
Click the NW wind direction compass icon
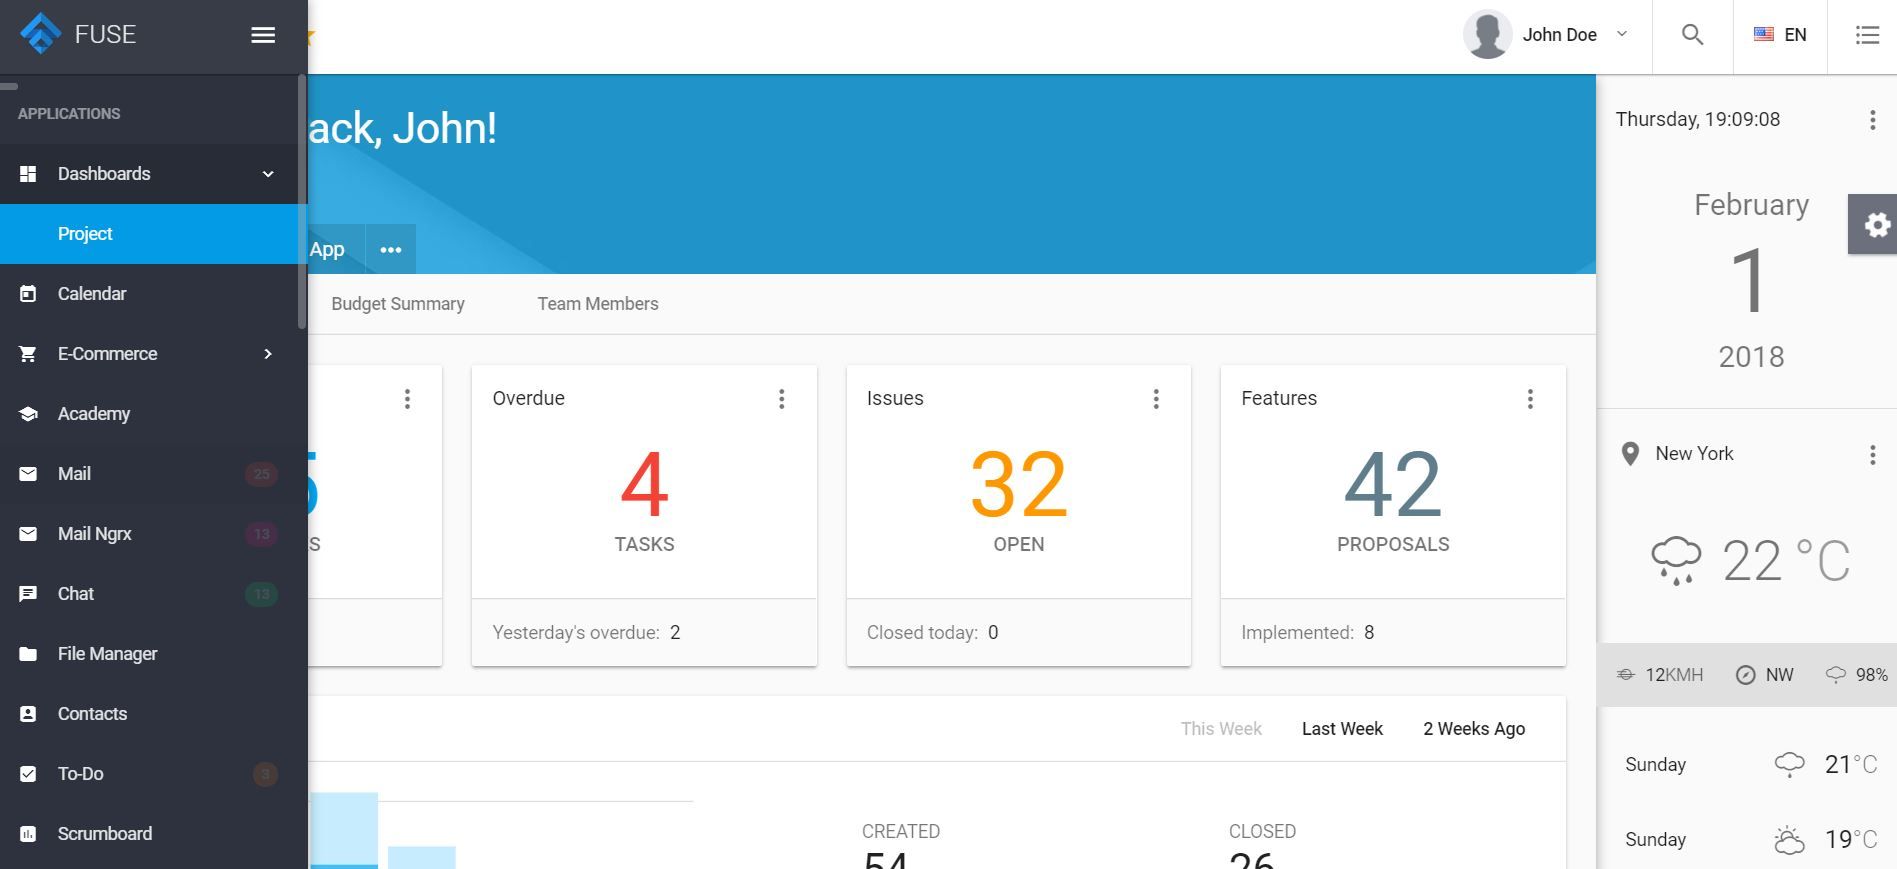[x=1745, y=675]
